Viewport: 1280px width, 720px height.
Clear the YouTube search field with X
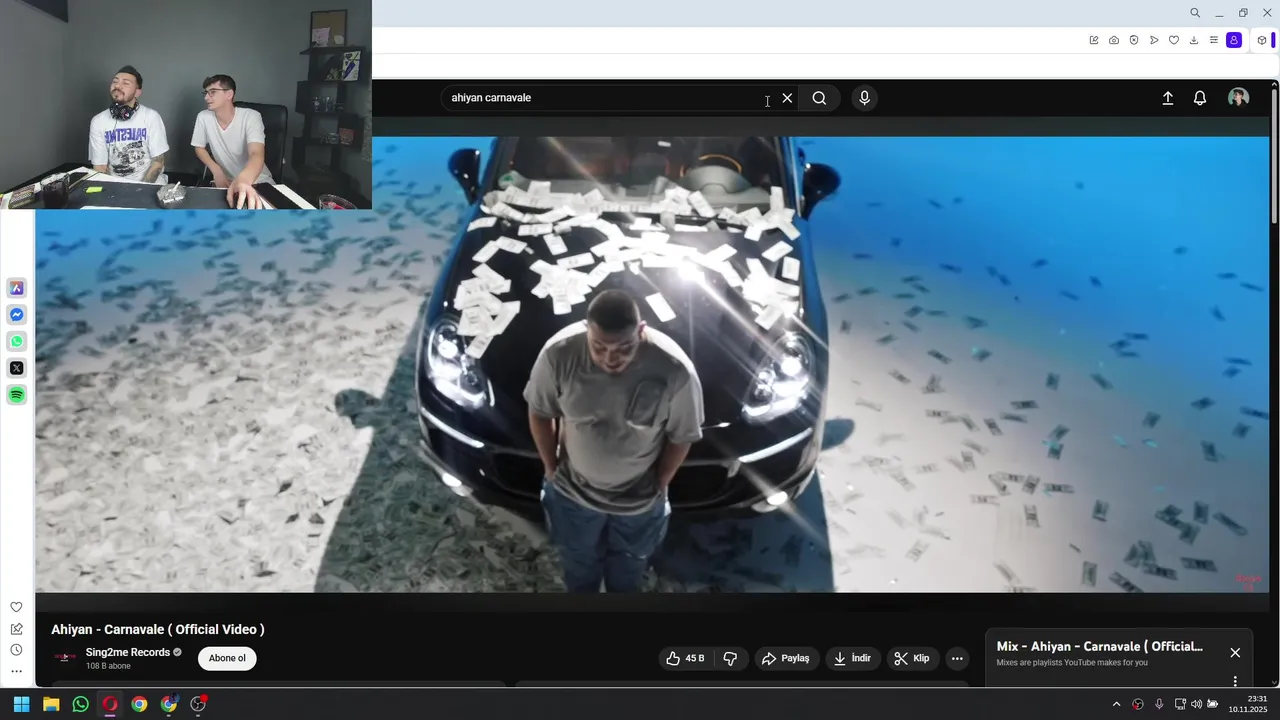787,98
